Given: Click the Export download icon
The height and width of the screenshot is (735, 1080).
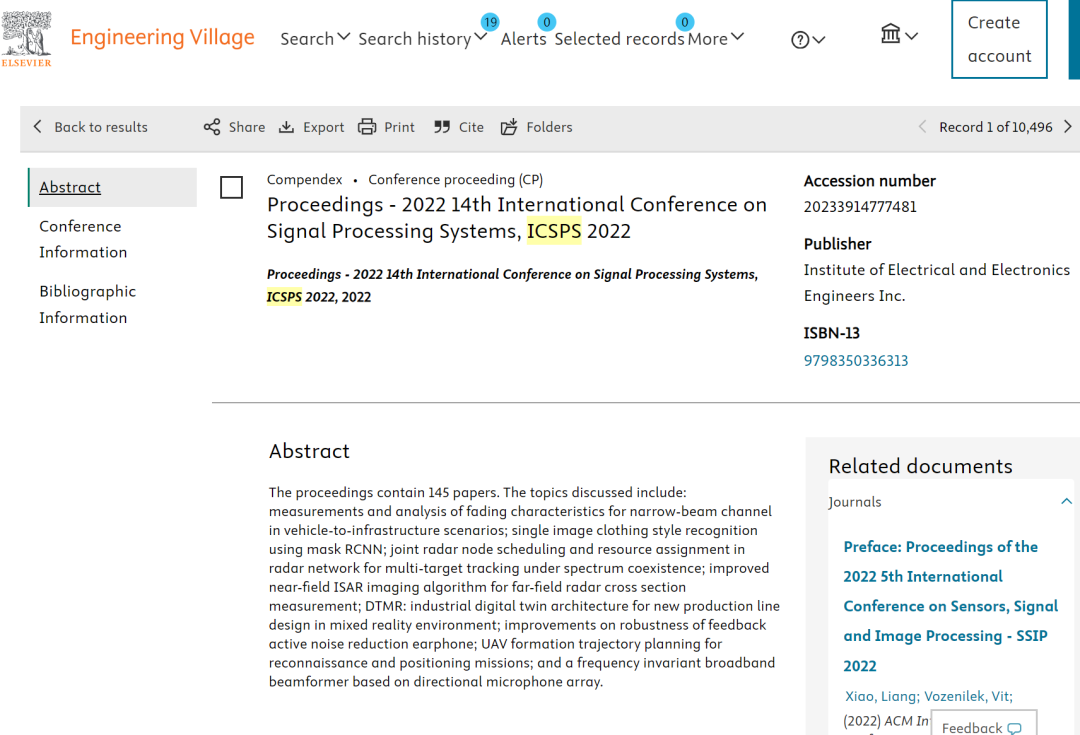Looking at the screenshot, I should pos(287,127).
